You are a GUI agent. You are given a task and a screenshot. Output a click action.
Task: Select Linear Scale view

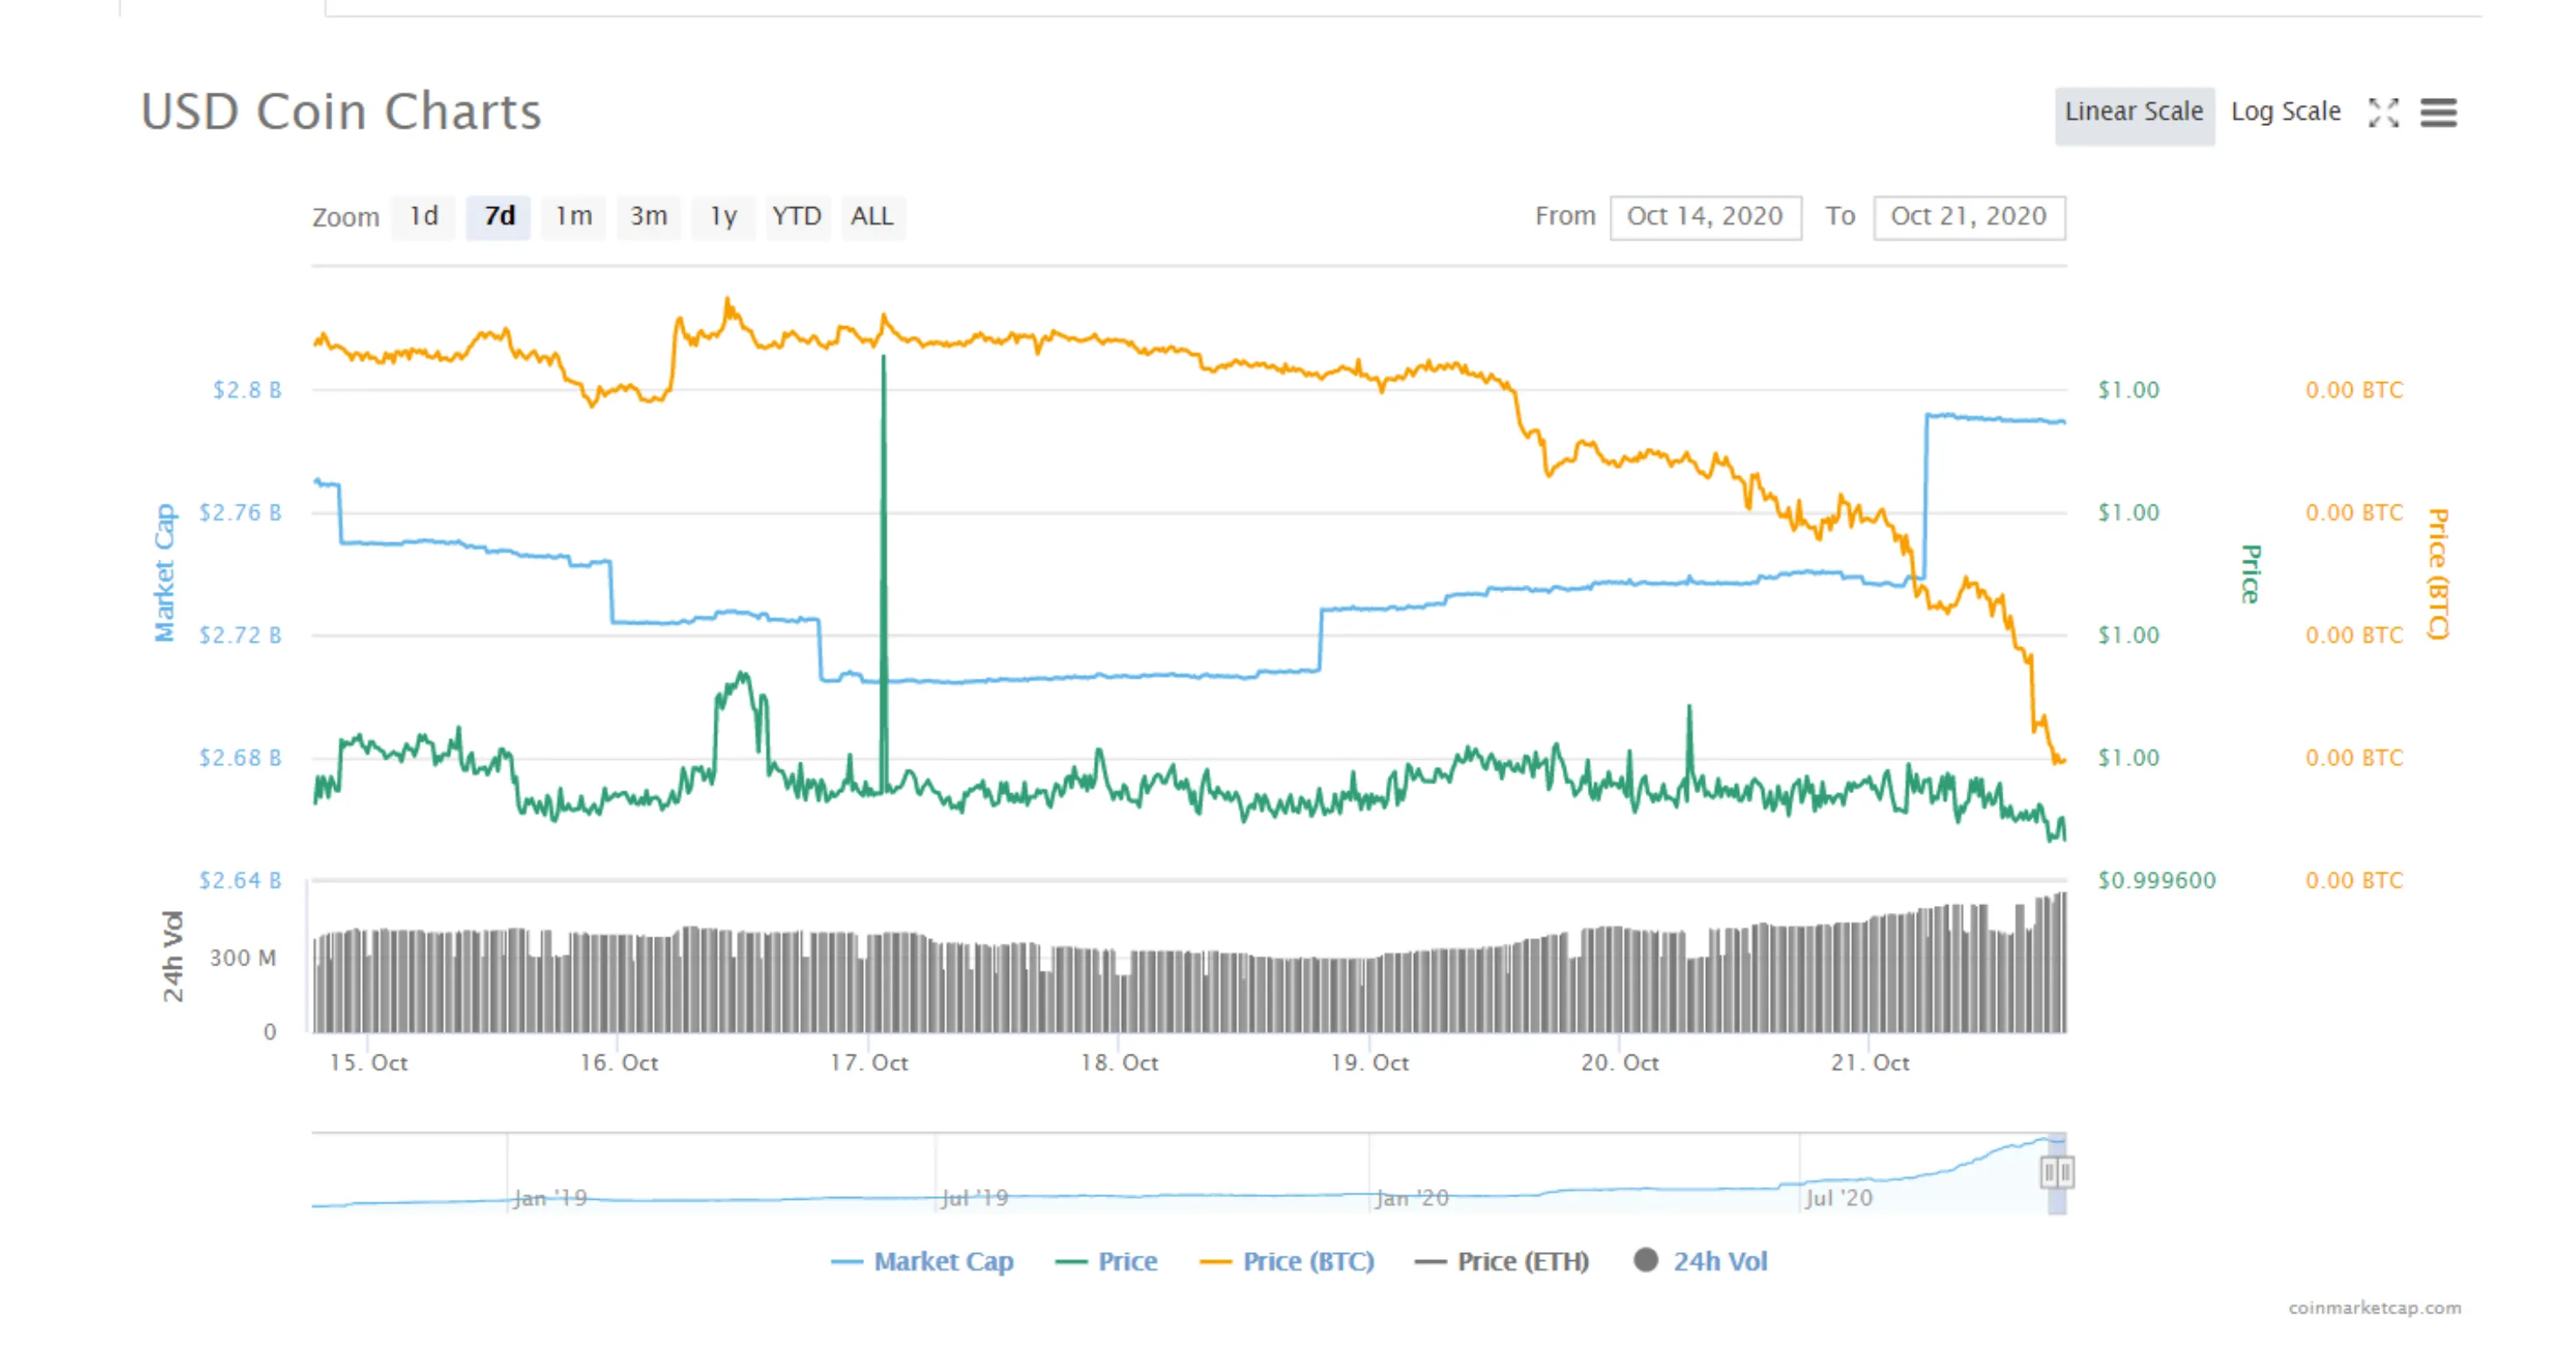(x=2135, y=111)
